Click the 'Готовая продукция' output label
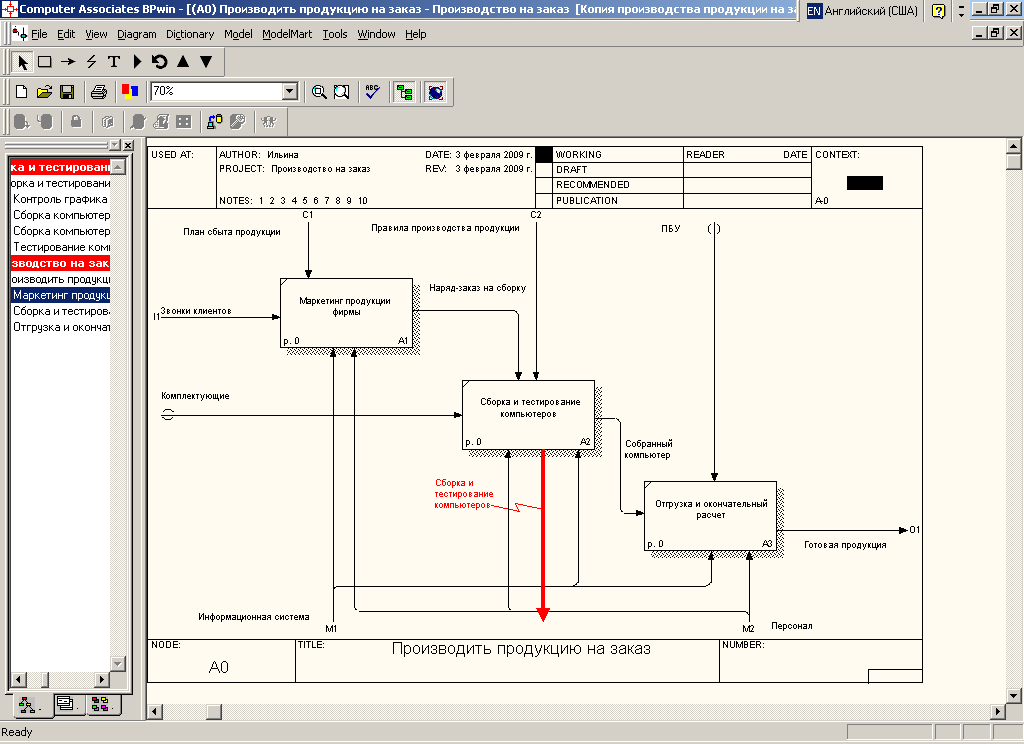This screenshot has height=744, width=1024. (x=845, y=545)
